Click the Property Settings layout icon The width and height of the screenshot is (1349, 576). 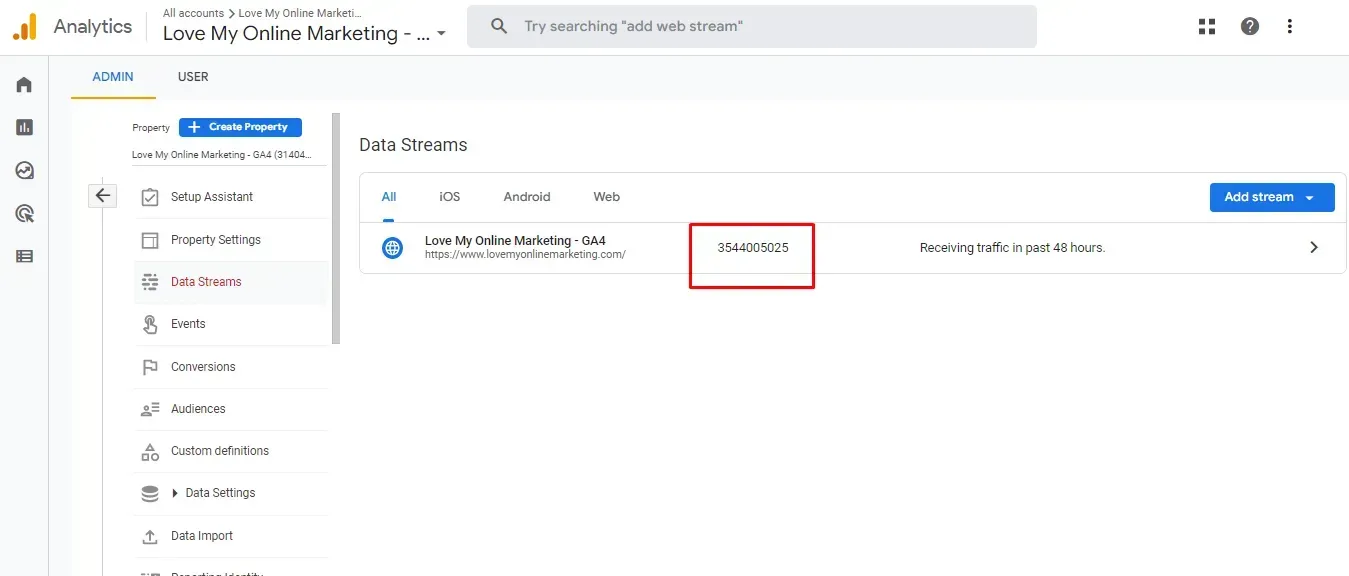point(150,240)
